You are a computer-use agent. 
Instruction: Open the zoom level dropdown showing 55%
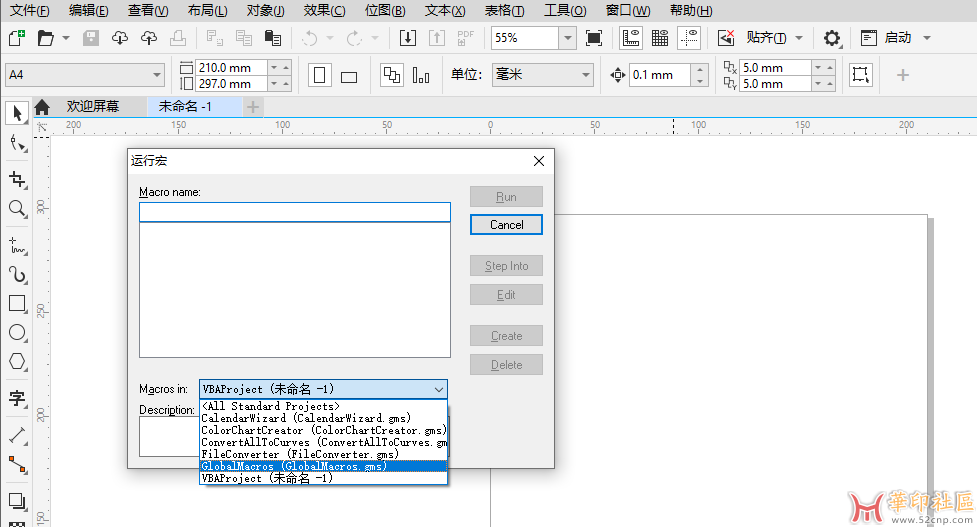(x=568, y=38)
